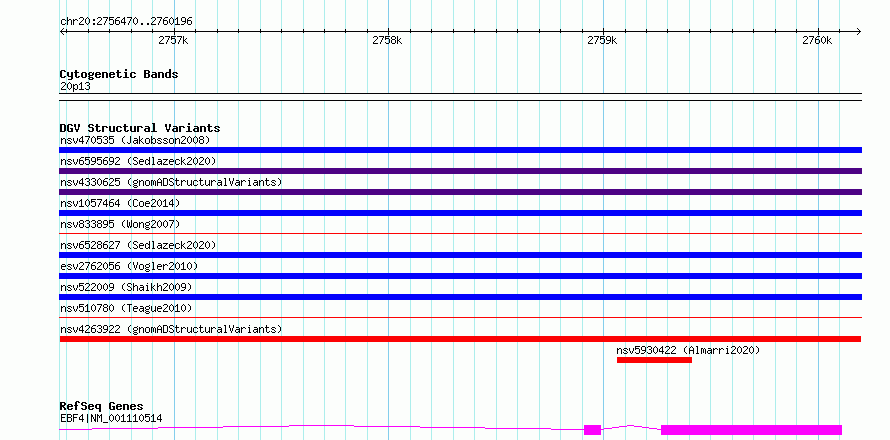Select the thick red bar under nsv4263922
The image size is (890, 440).
[x=460, y=339]
